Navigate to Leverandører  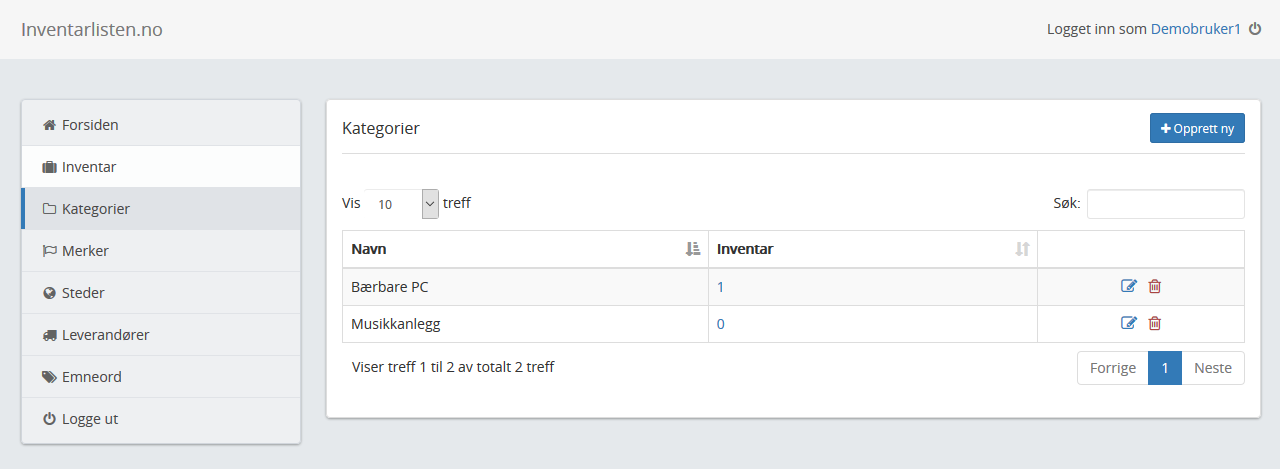(x=161, y=335)
